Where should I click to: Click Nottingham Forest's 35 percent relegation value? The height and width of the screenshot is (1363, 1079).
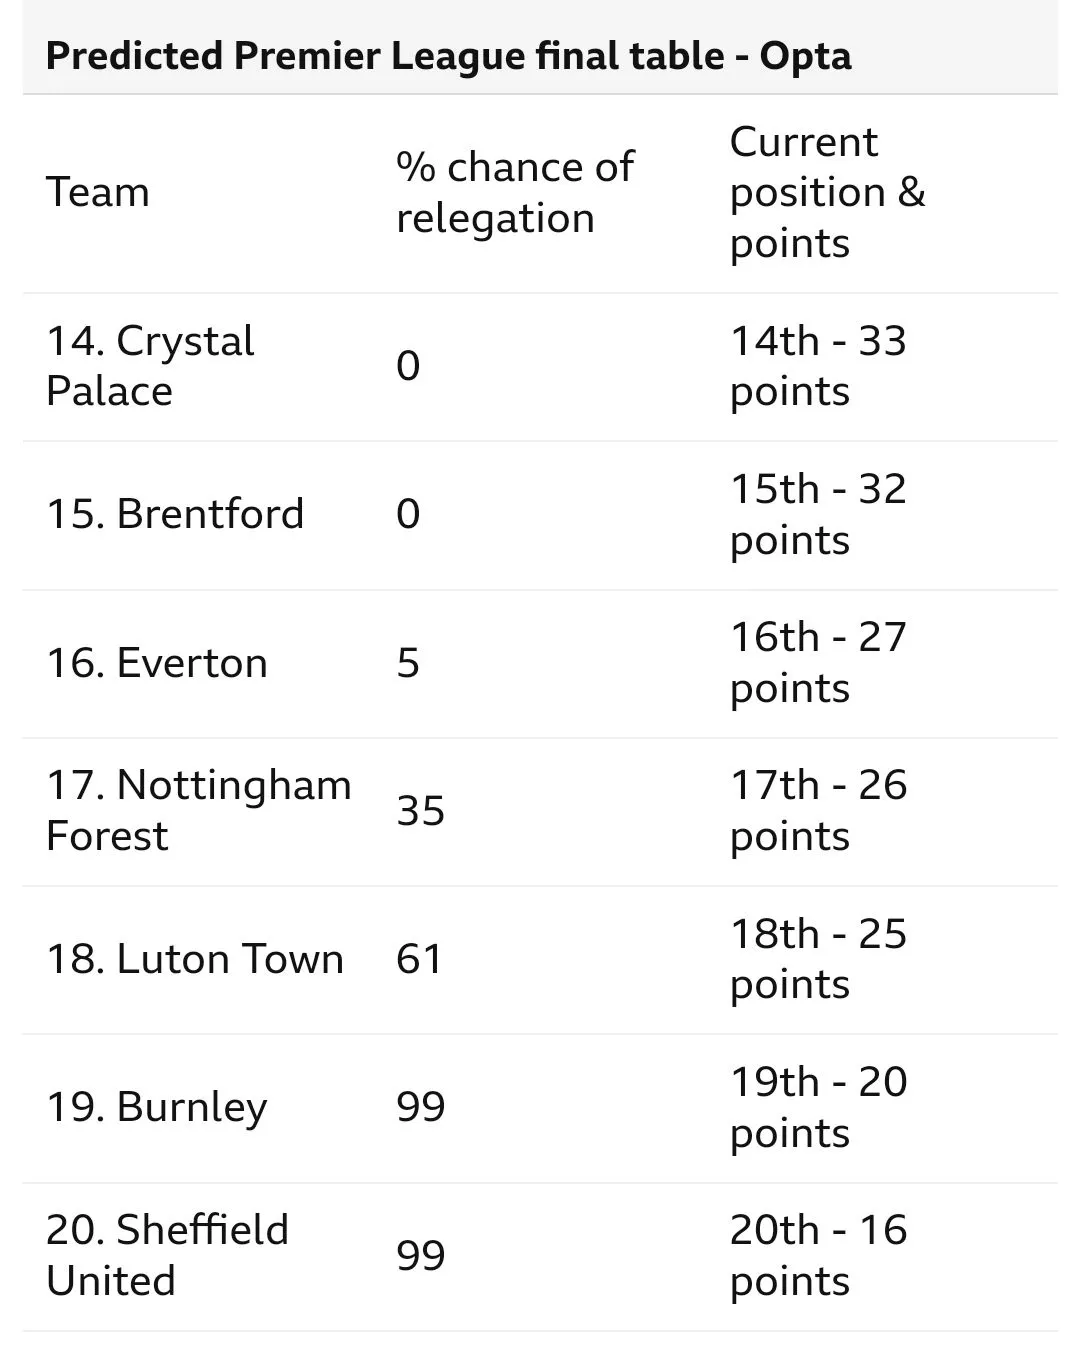pyautogui.click(x=420, y=810)
